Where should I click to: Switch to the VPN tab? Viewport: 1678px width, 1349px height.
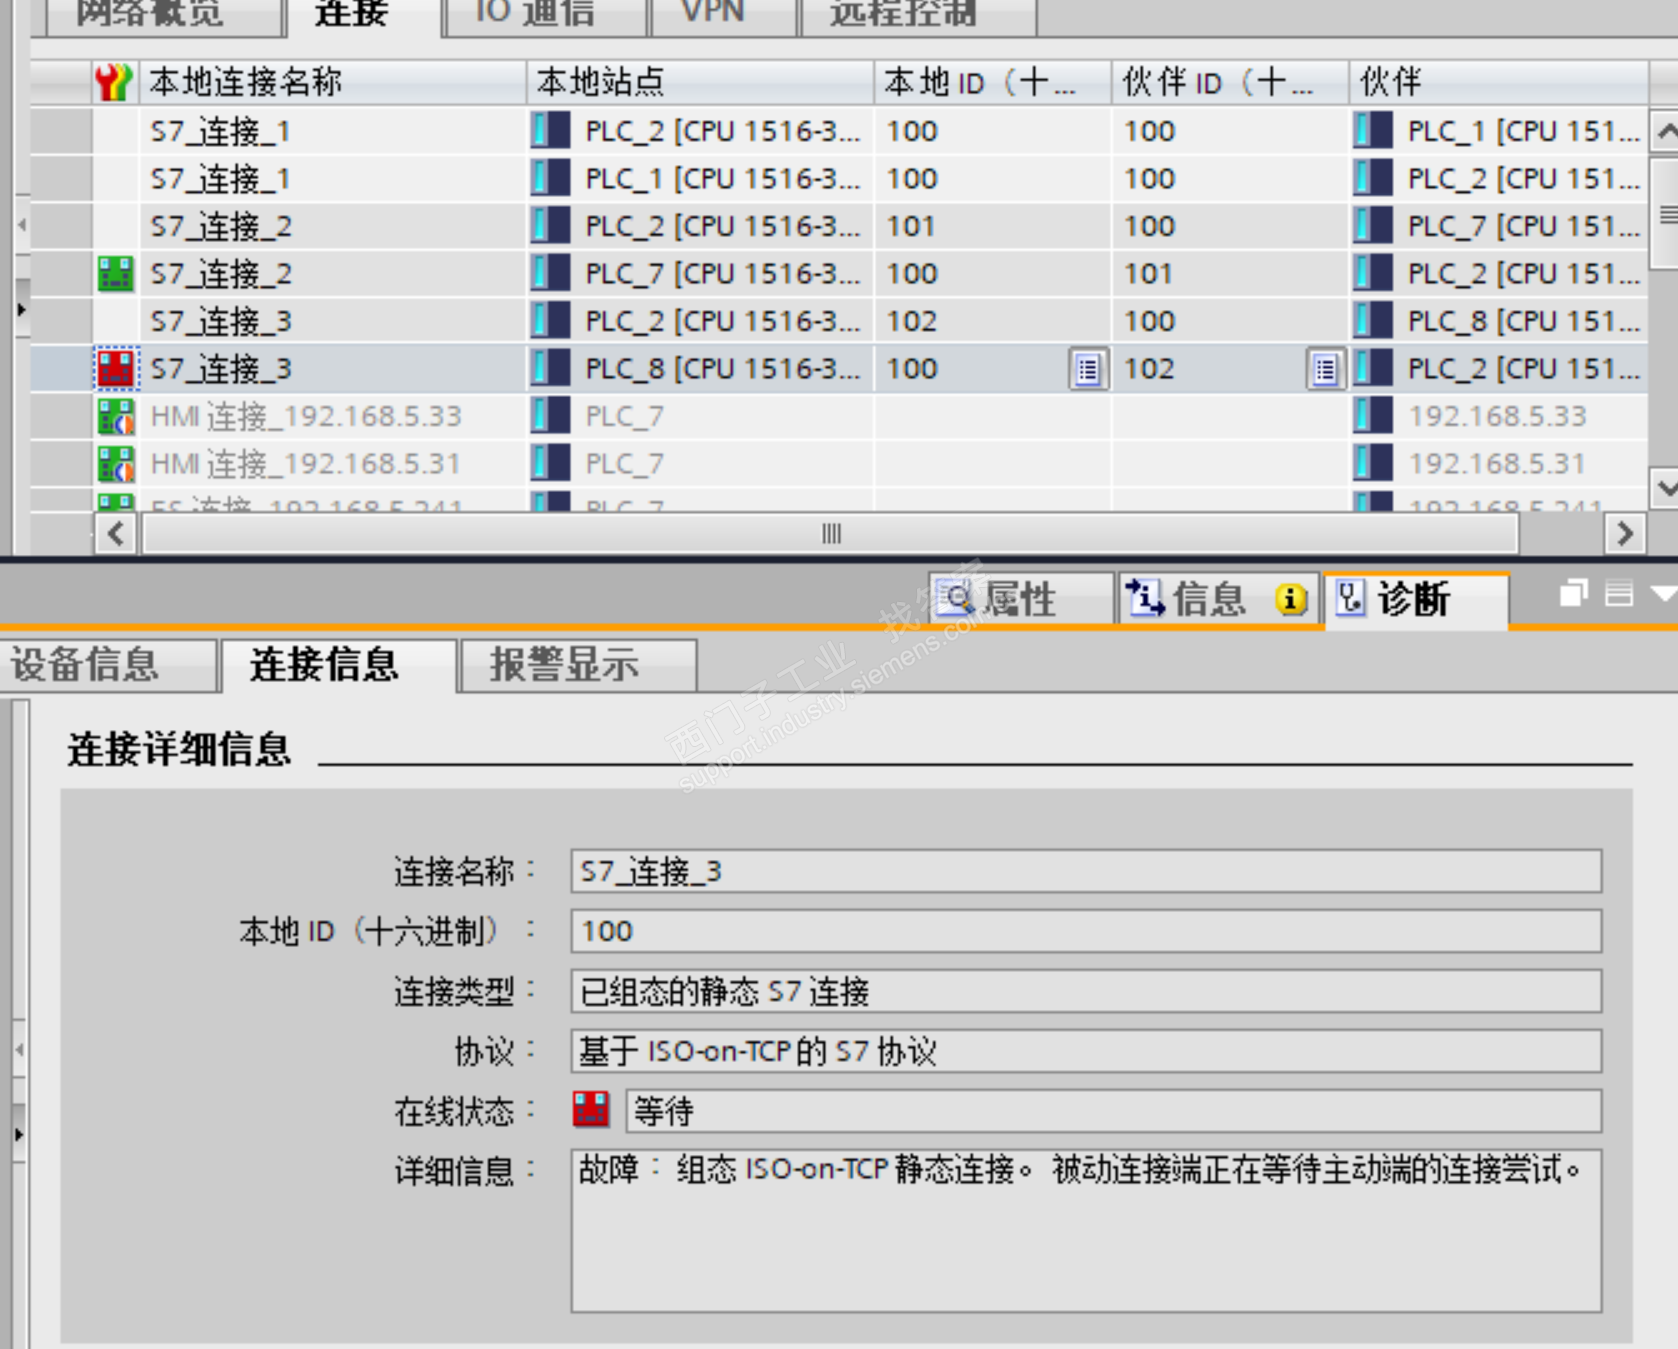pyautogui.click(x=724, y=15)
